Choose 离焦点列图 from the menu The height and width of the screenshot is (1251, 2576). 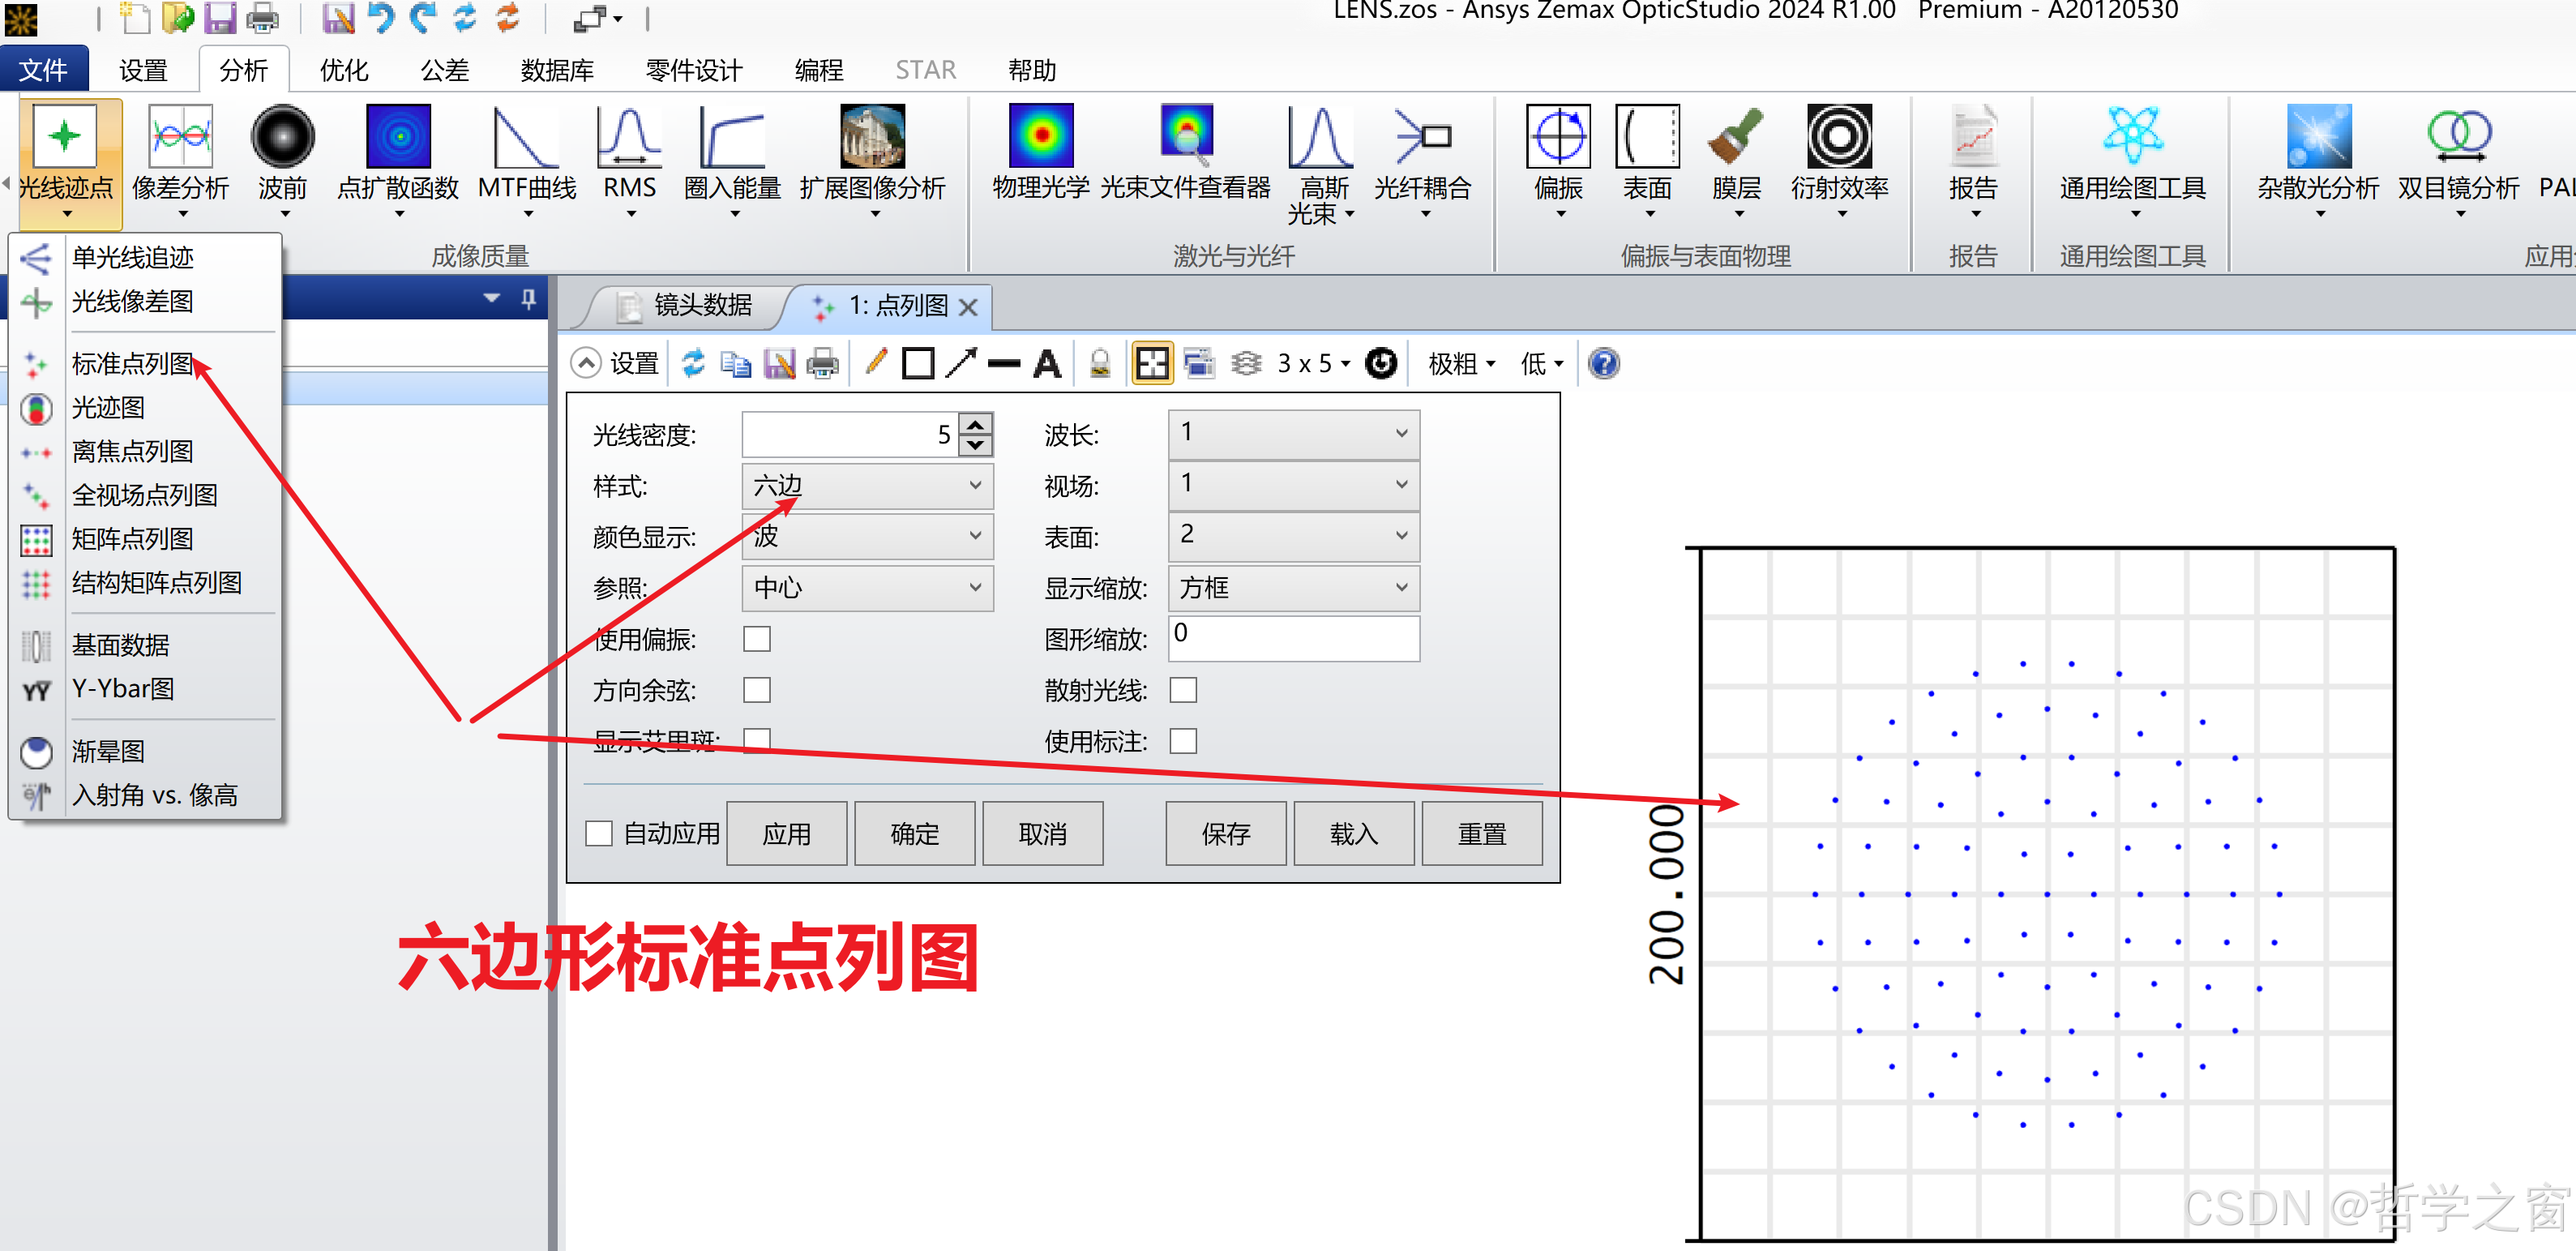point(132,451)
